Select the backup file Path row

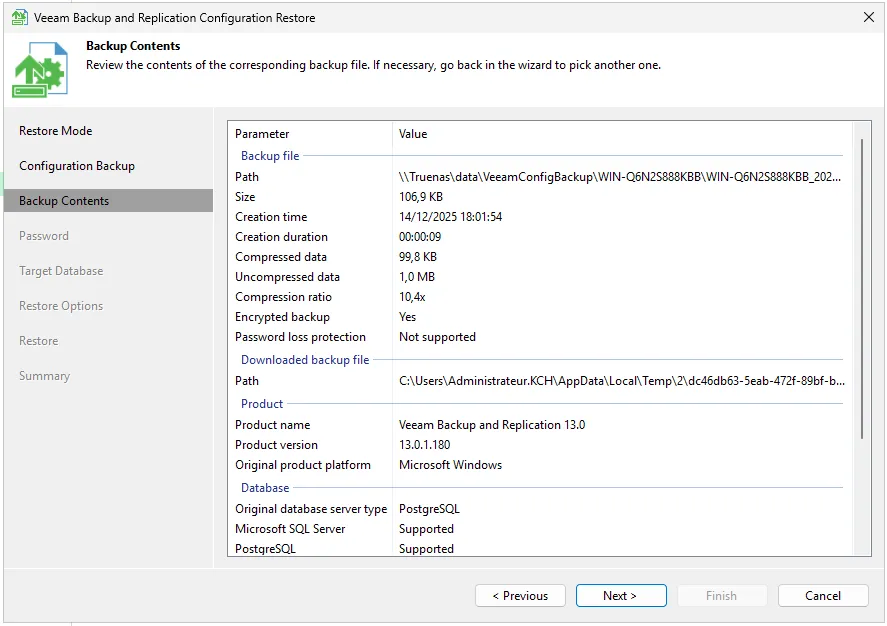point(540,177)
